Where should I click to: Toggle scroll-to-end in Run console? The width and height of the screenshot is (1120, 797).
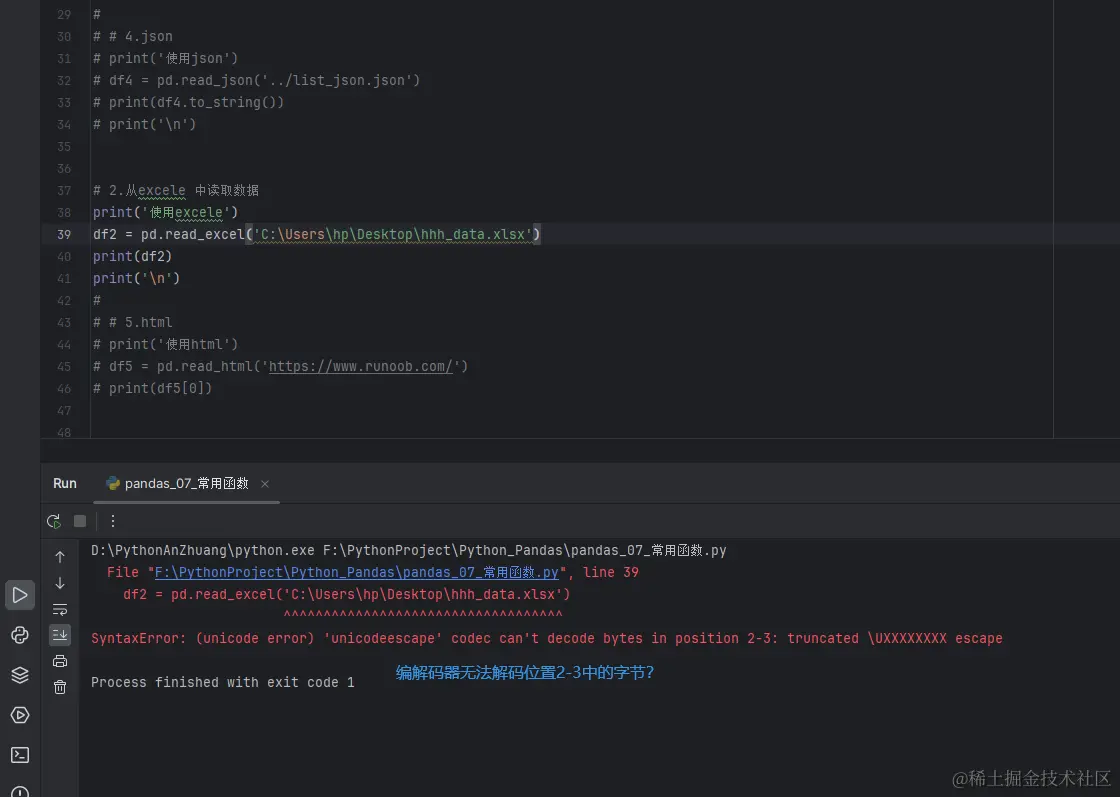60,634
